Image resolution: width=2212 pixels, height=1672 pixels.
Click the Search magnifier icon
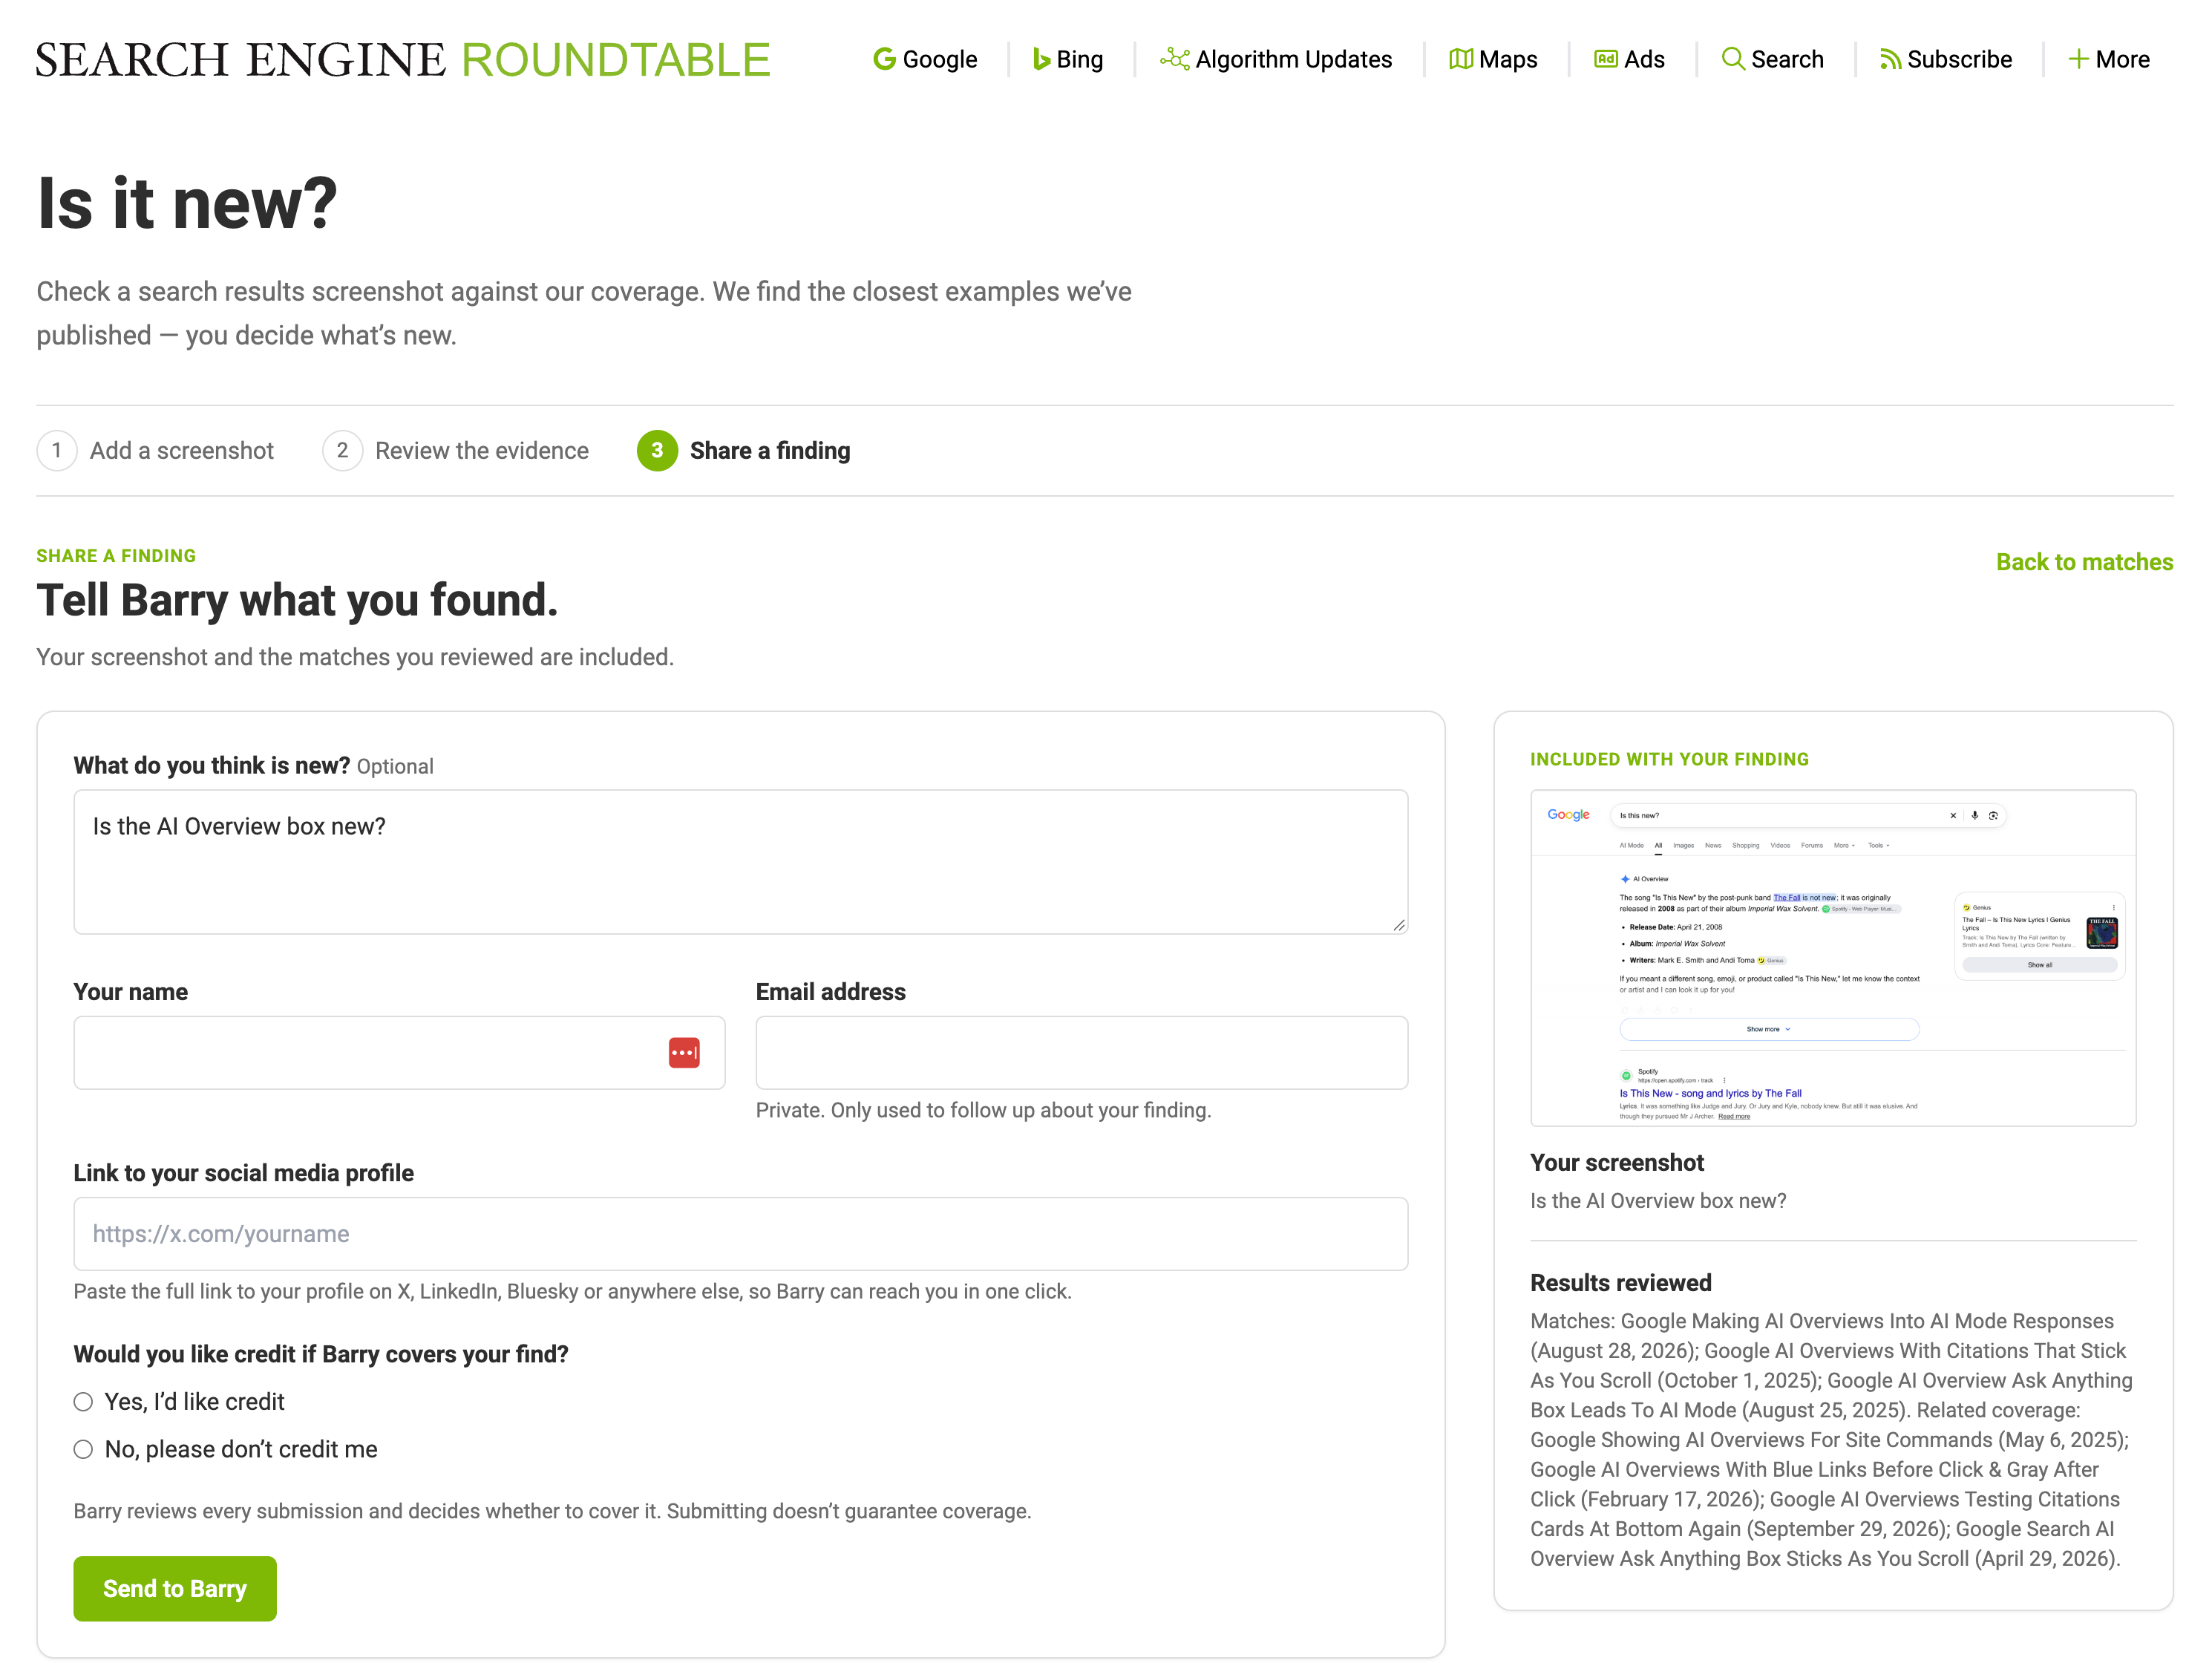(x=1733, y=59)
